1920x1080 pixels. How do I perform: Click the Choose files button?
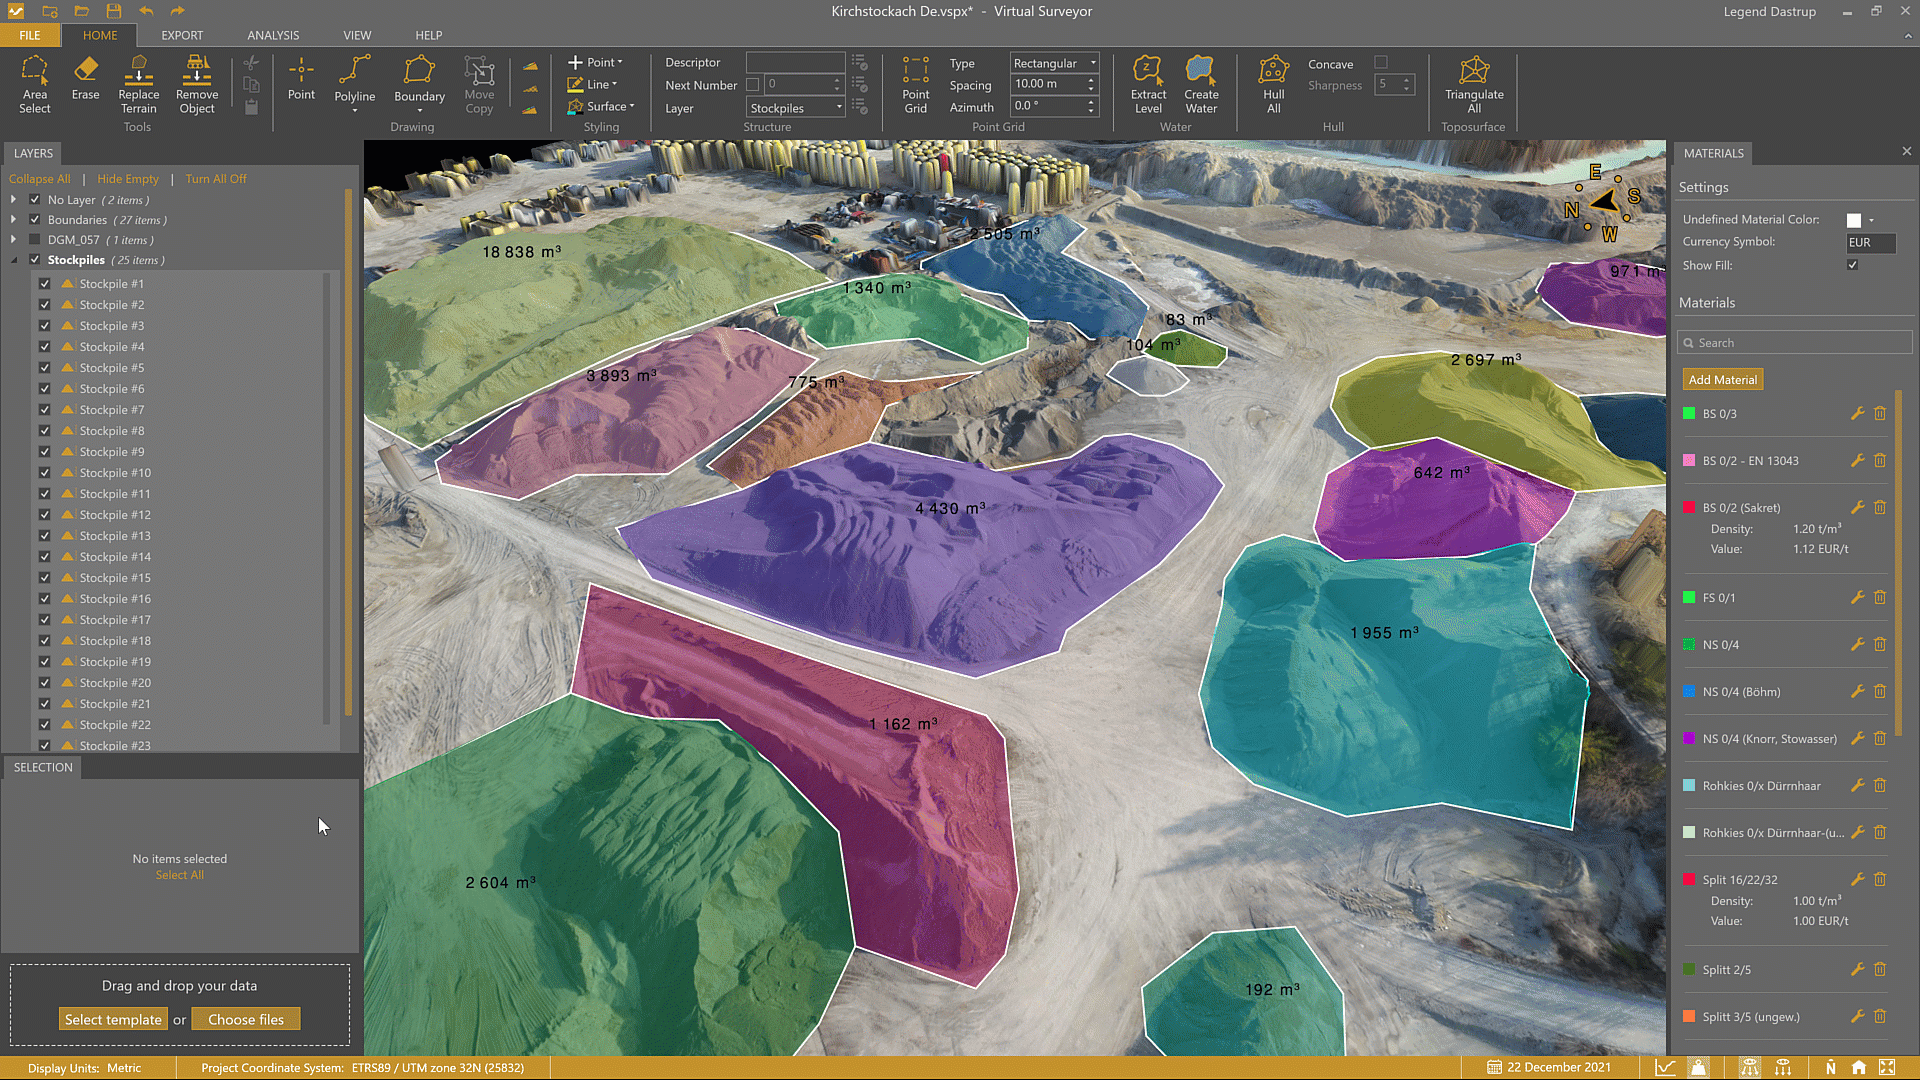246,1020
